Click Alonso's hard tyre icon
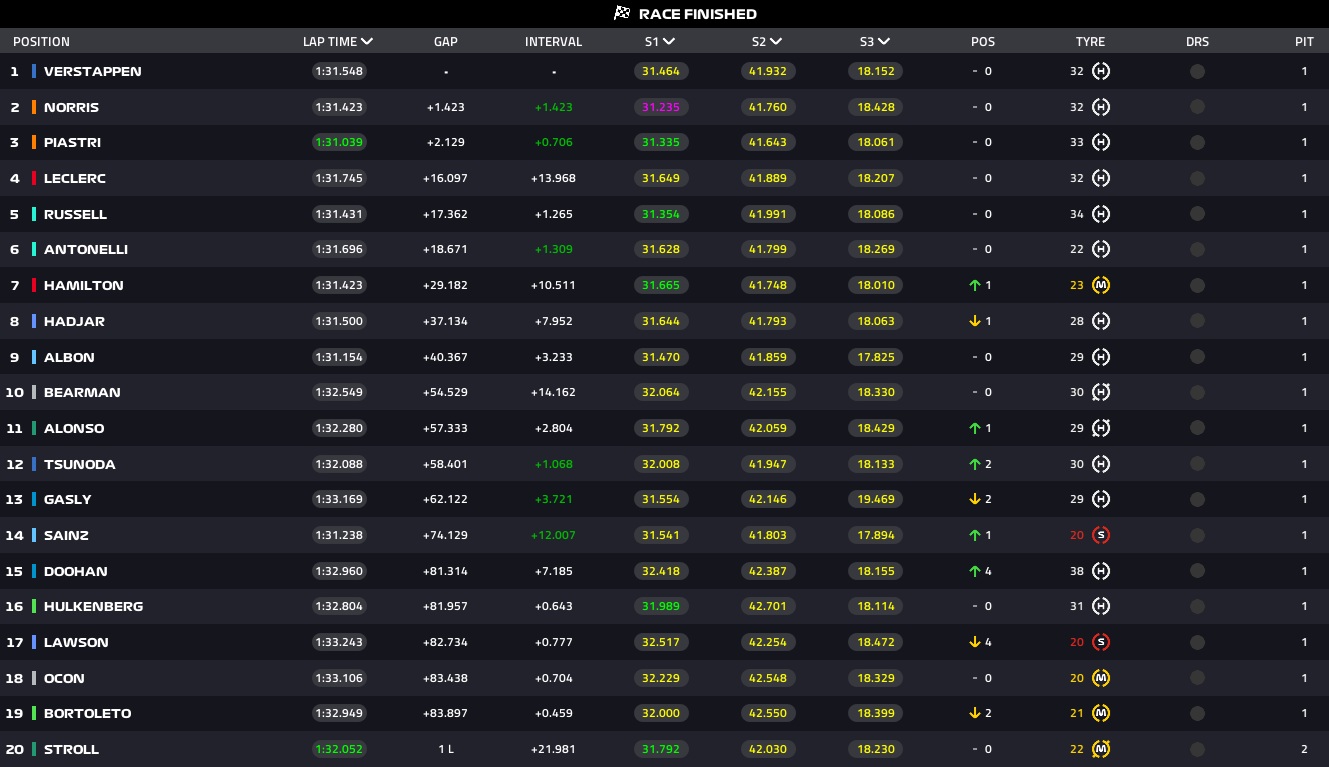 1101,428
